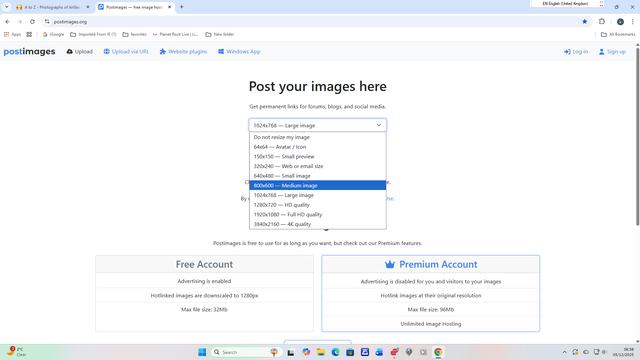Open the tab search dropdown arrow
The height and width of the screenshot is (360, 640).
7,7
